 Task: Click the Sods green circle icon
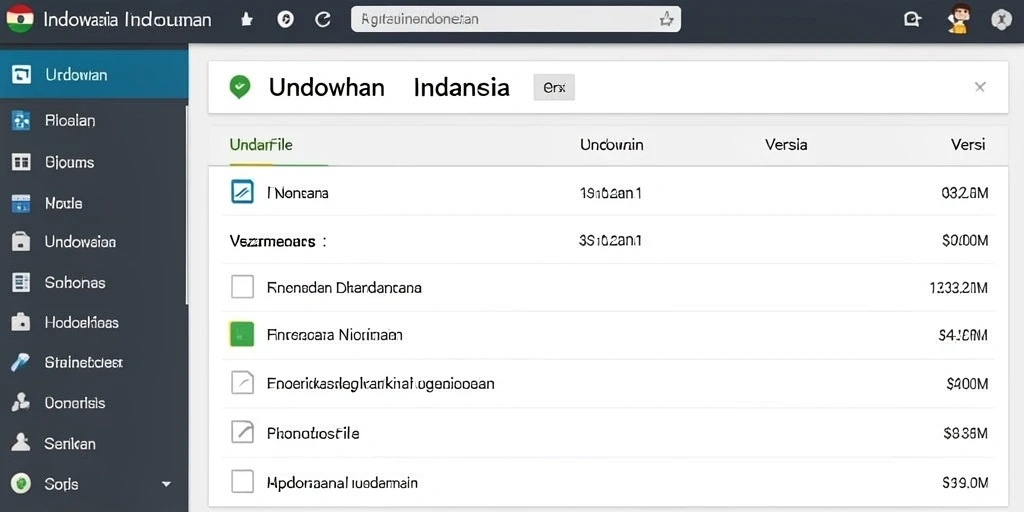22,483
